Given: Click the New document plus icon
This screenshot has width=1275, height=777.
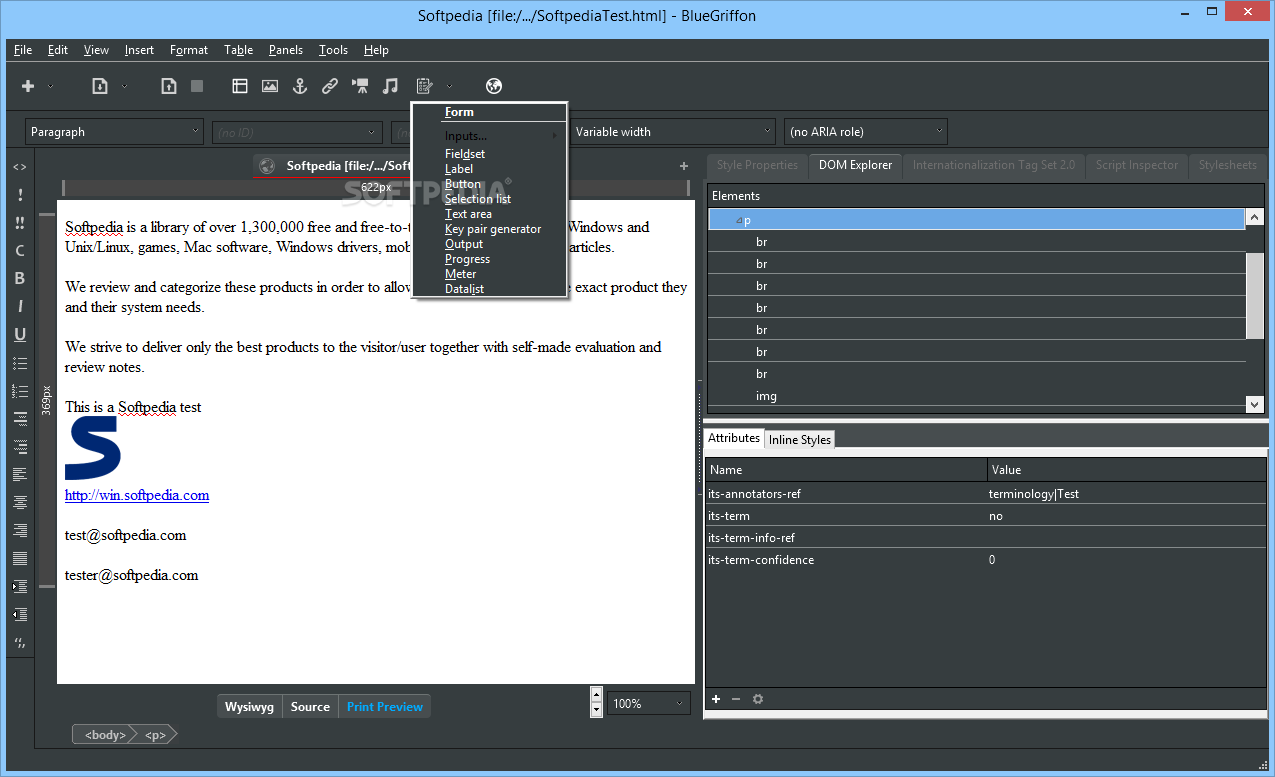Looking at the screenshot, I should (x=28, y=86).
